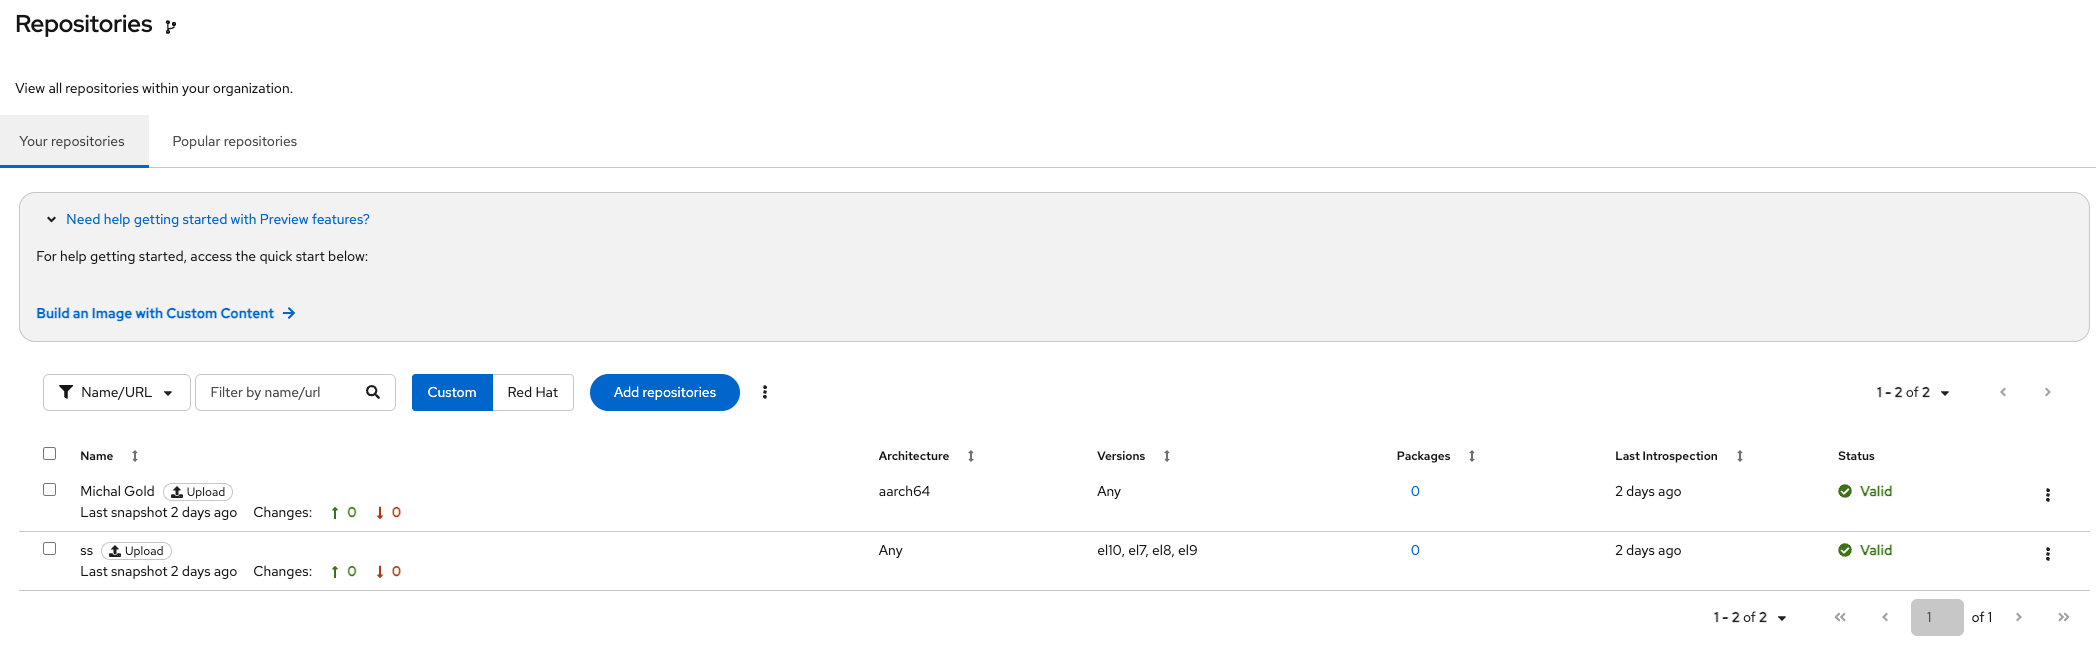Sort by Architecture column sort icon
The width and height of the screenshot is (2096, 647).
[971, 456]
